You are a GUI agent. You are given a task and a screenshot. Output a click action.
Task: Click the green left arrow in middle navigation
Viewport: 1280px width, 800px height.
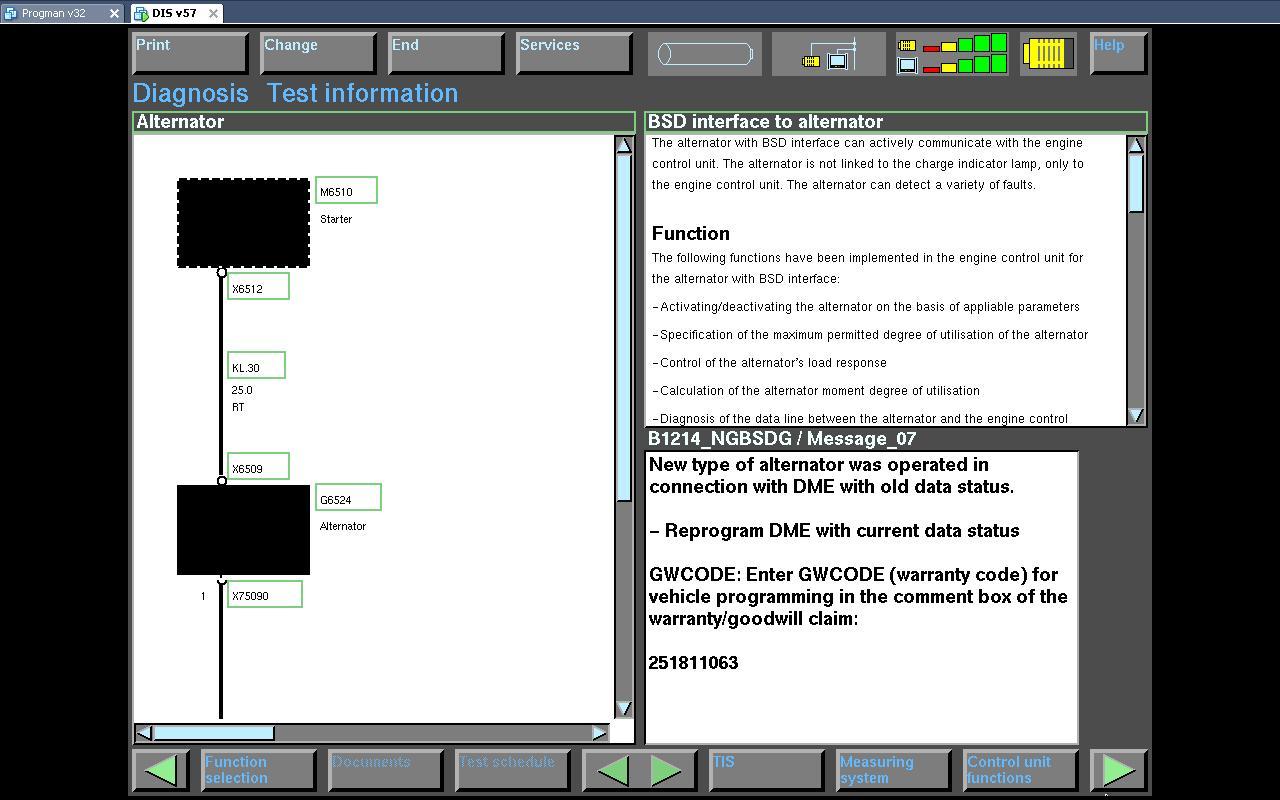(x=612, y=770)
